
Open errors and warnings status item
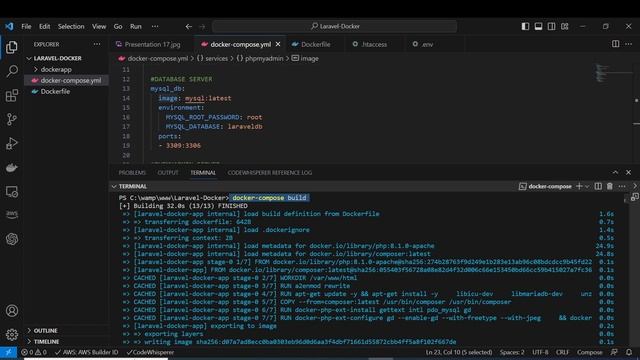coord(34,352)
